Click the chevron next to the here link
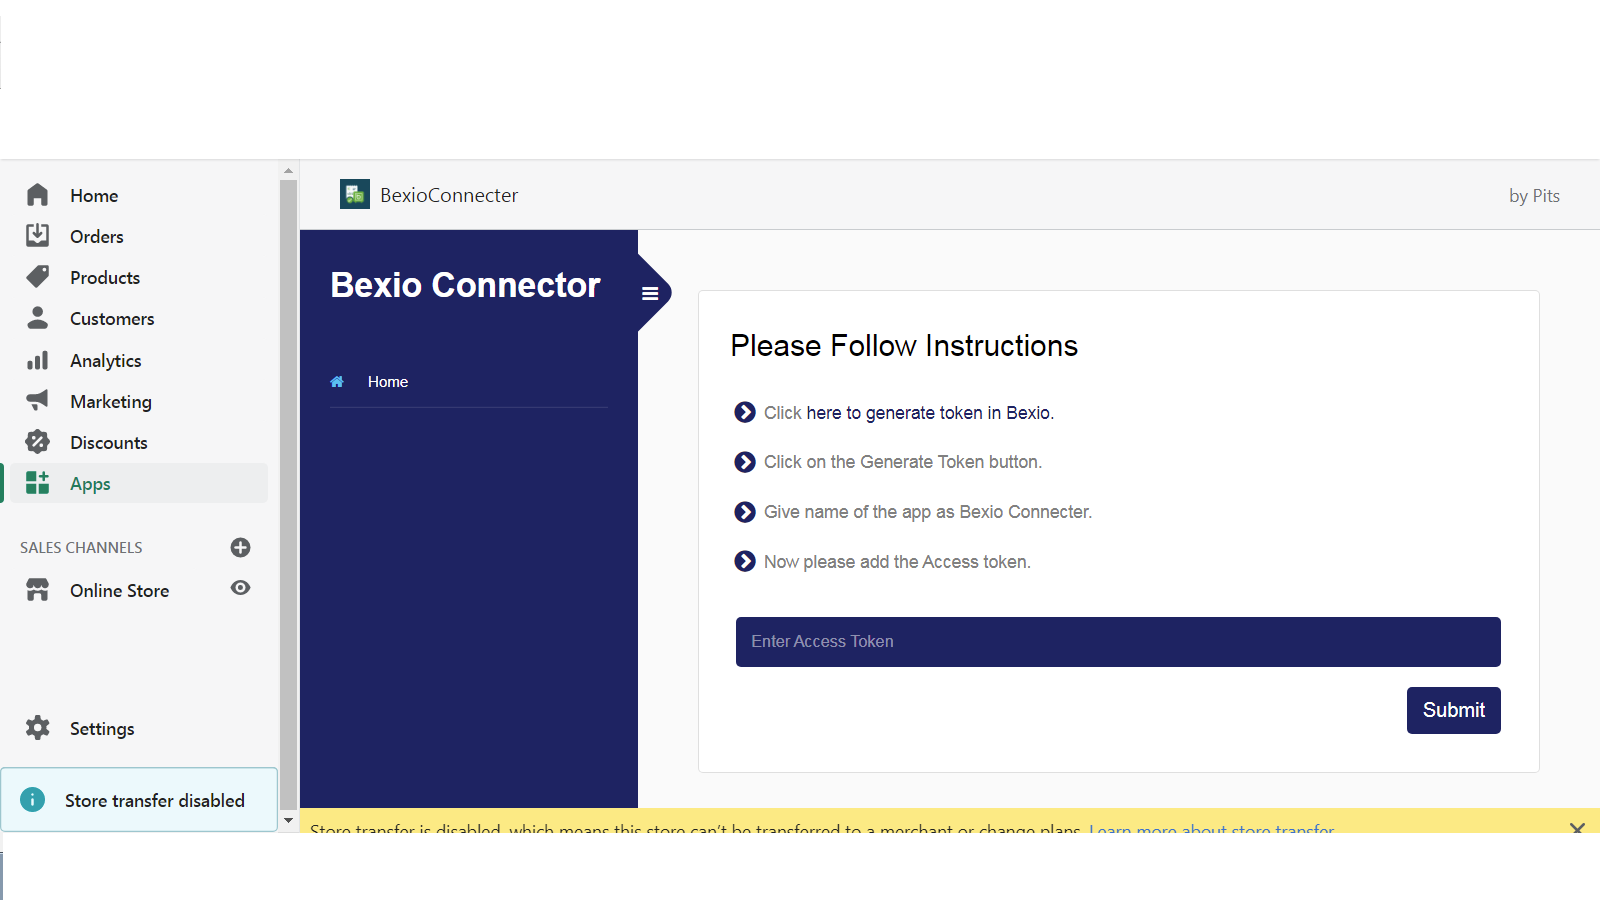This screenshot has width=1600, height=900. (x=745, y=412)
